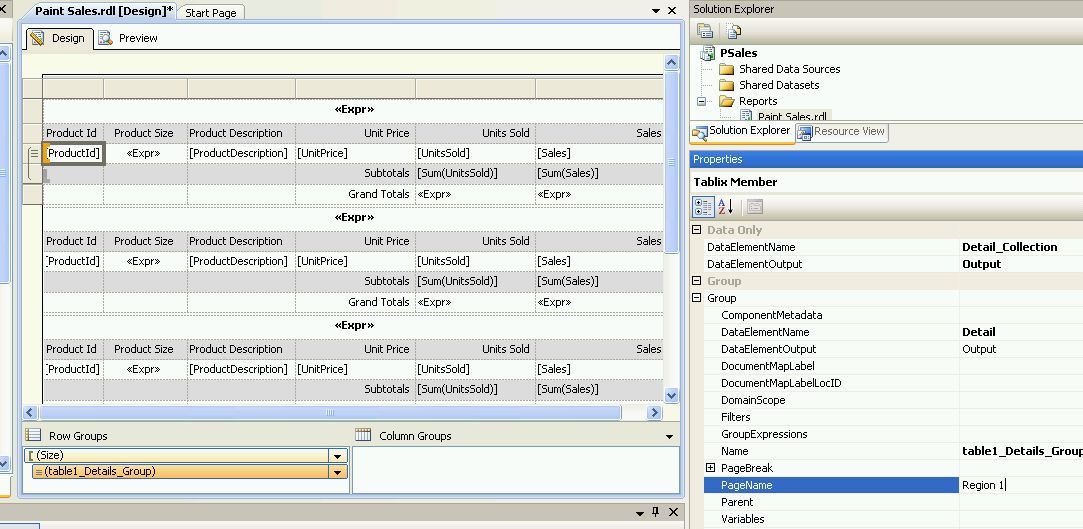Screen dimensions: 1083x529
Task: Click the Column Groups pane icon
Action: (362, 436)
